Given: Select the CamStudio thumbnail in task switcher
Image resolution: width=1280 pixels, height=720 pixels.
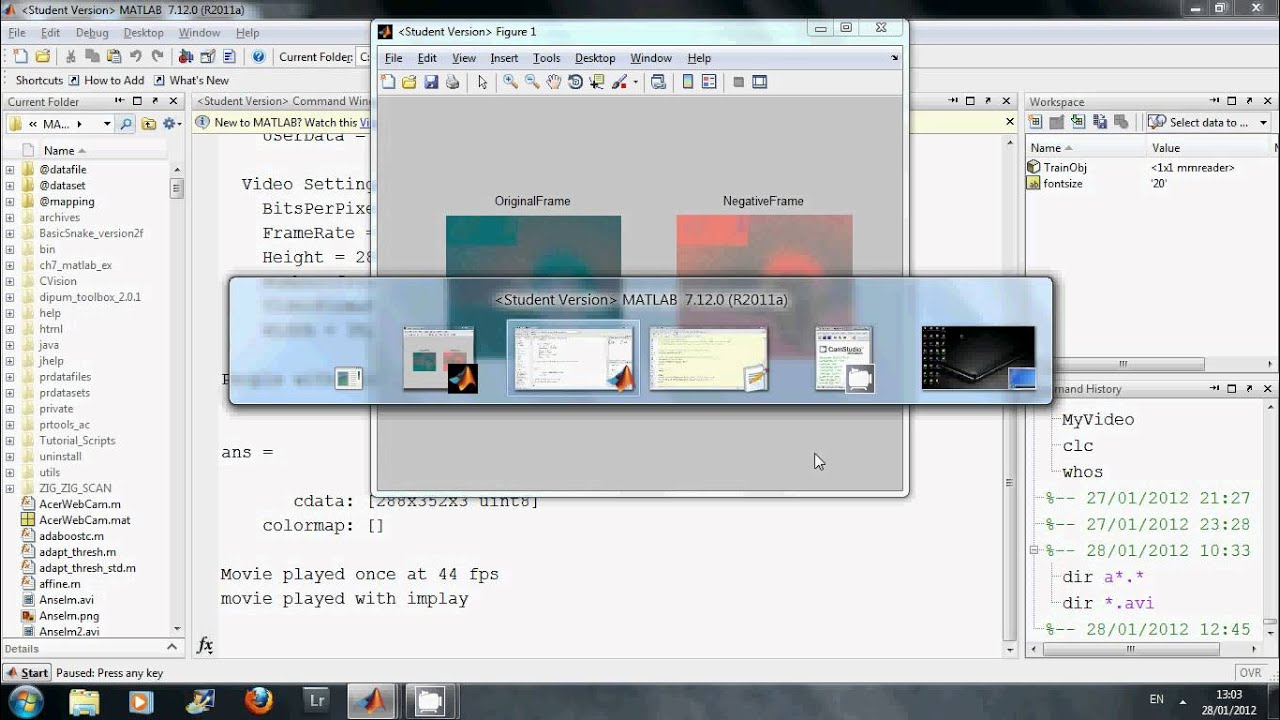Looking at the screenshot, I should point(844,358).
